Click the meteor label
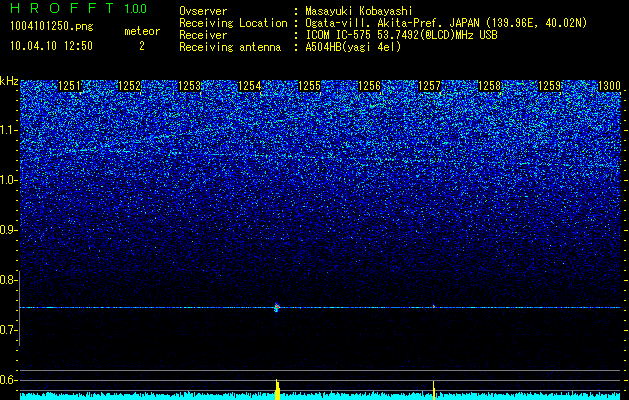The width and height of the screenshot is (629, 400). coord(142,31)
